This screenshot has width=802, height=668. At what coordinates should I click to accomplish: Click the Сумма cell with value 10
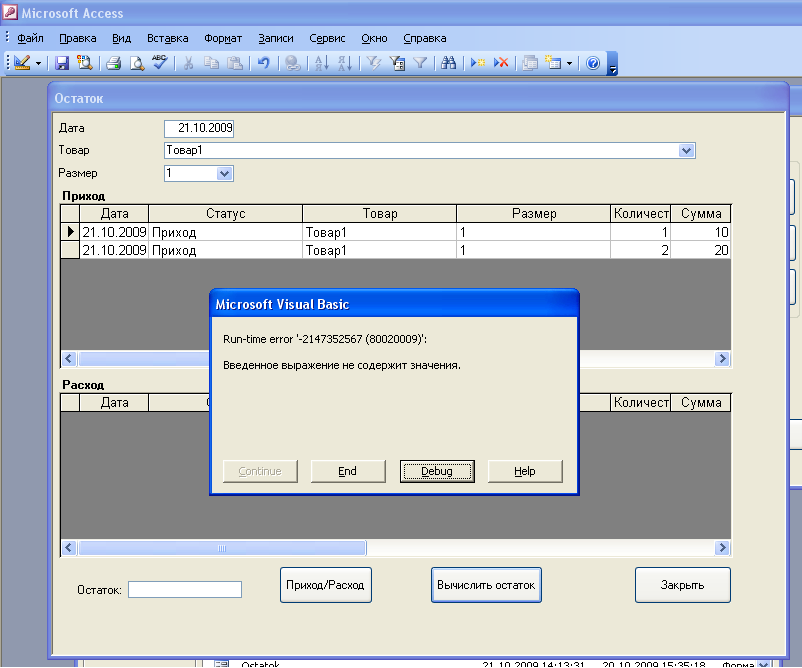(701, 232)
